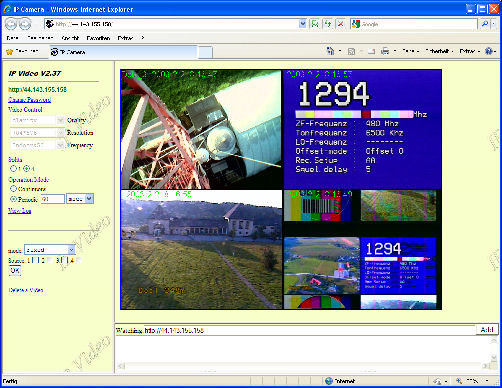Open the third menu bar item

pyautogui.click(x=70, y=38)
